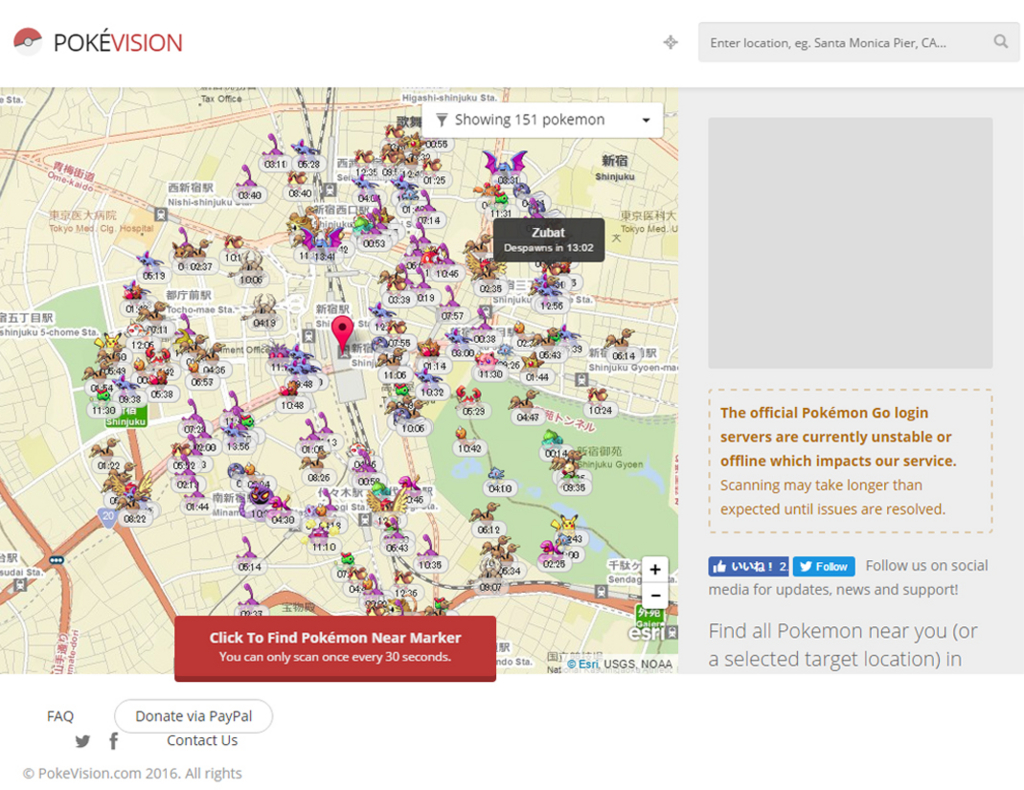Viewport: 1024px width, 790px height.
Task: Click the esri logo on map
Action: pos(646,633)
